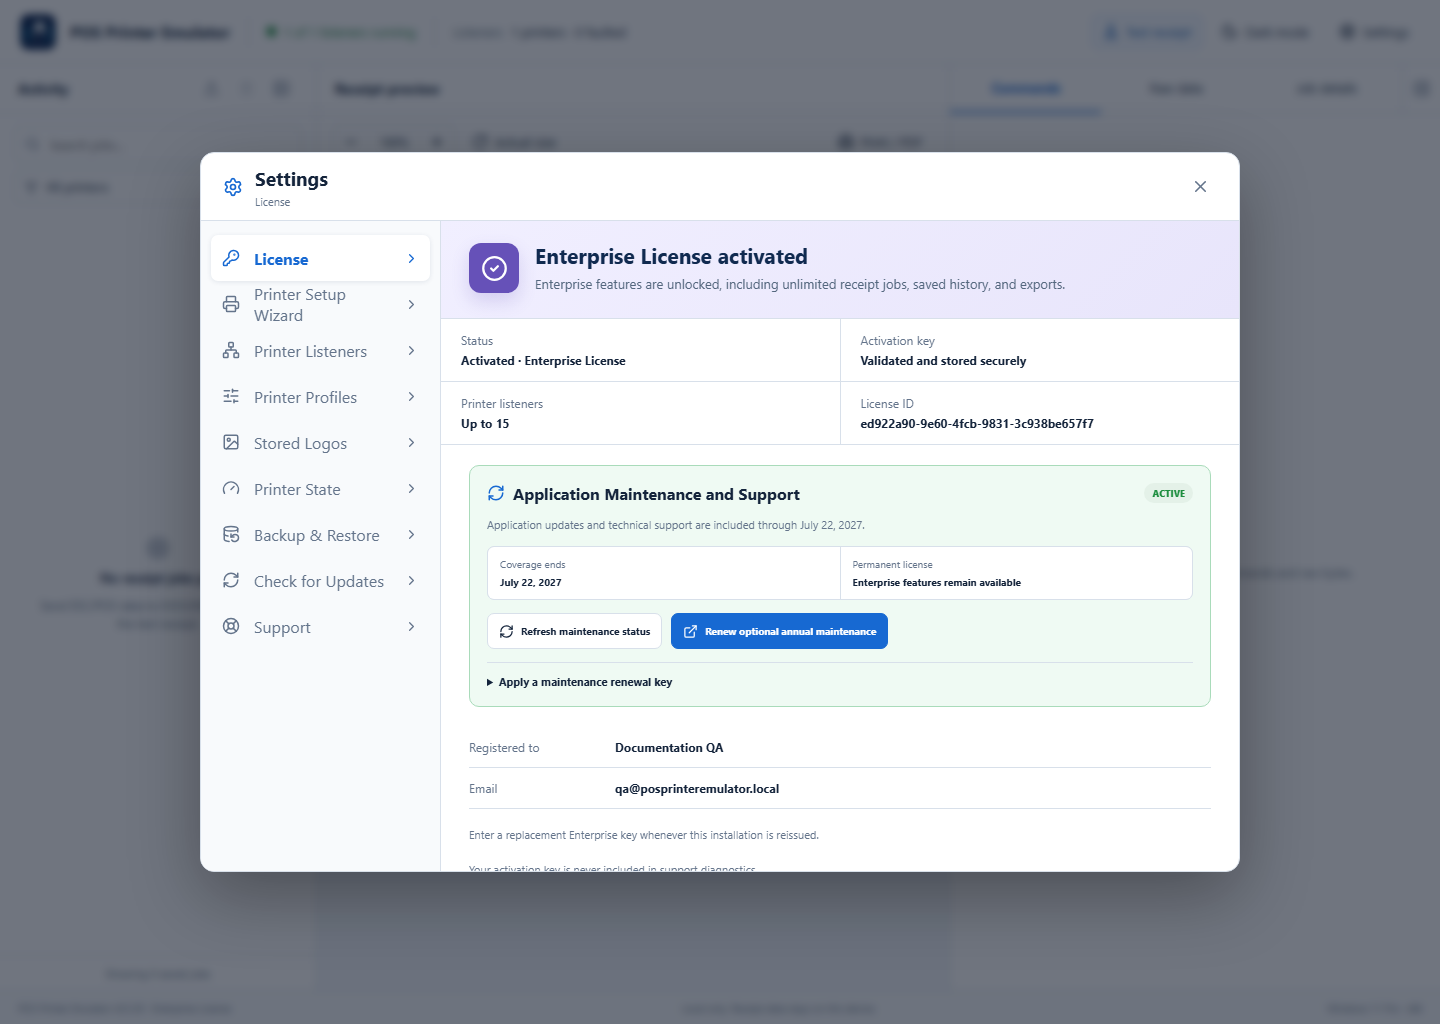Close the Settings dialog
The image size is (1440, 1024).
[x=1200, y=187]
